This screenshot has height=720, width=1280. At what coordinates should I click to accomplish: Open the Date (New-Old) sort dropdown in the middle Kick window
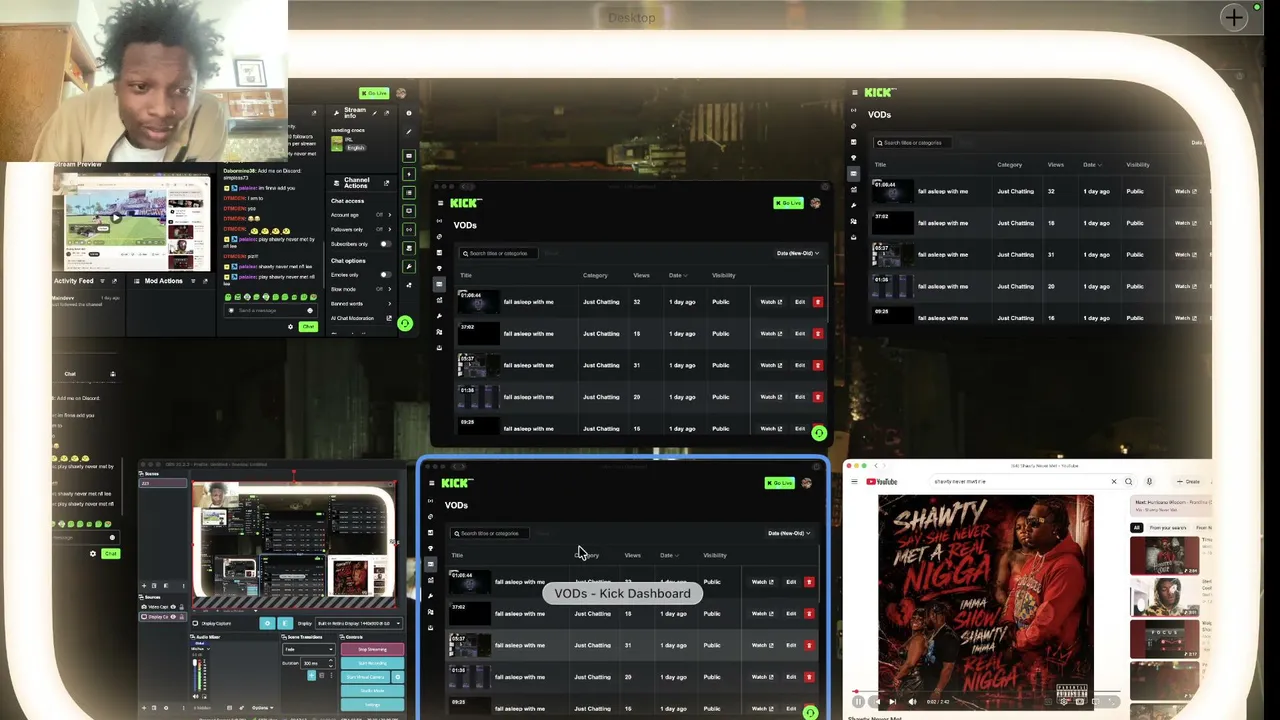click(x=797, y=253)
